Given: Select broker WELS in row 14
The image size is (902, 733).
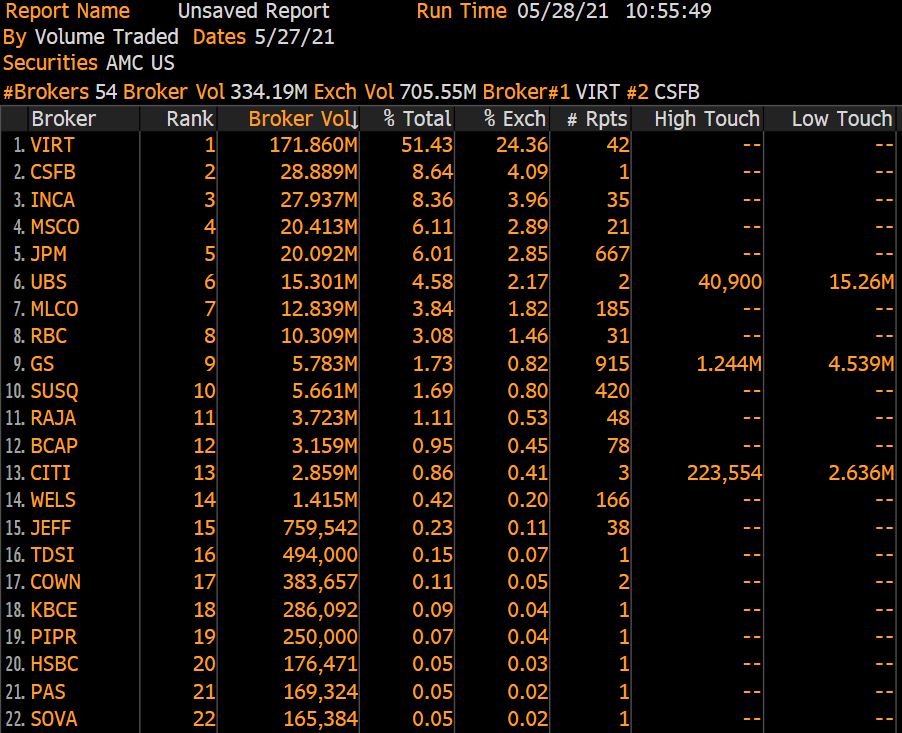Looking at the screenshot, I should (x=53, y=499).
